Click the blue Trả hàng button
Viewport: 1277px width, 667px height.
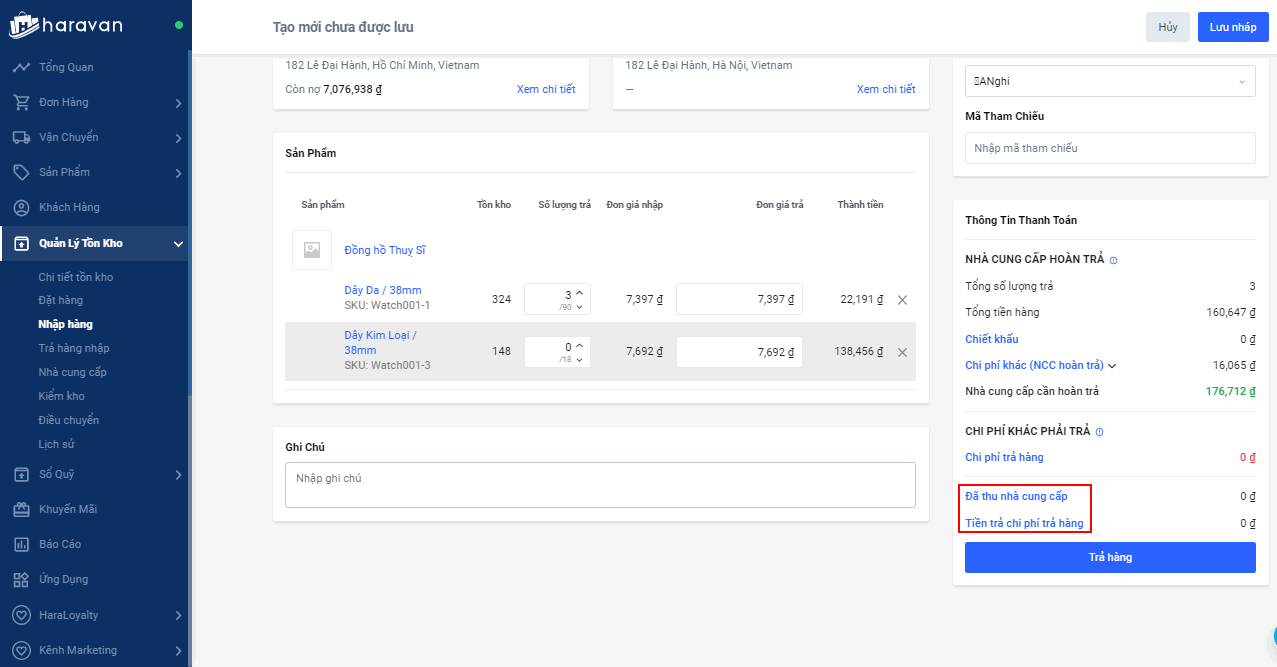click(x=1109, y=557)
